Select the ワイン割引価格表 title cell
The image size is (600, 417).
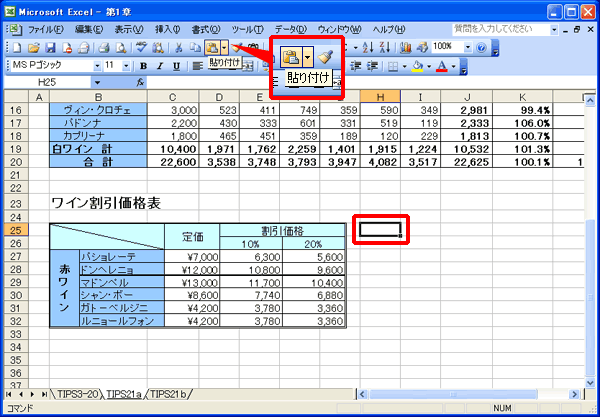pos(106,204)
